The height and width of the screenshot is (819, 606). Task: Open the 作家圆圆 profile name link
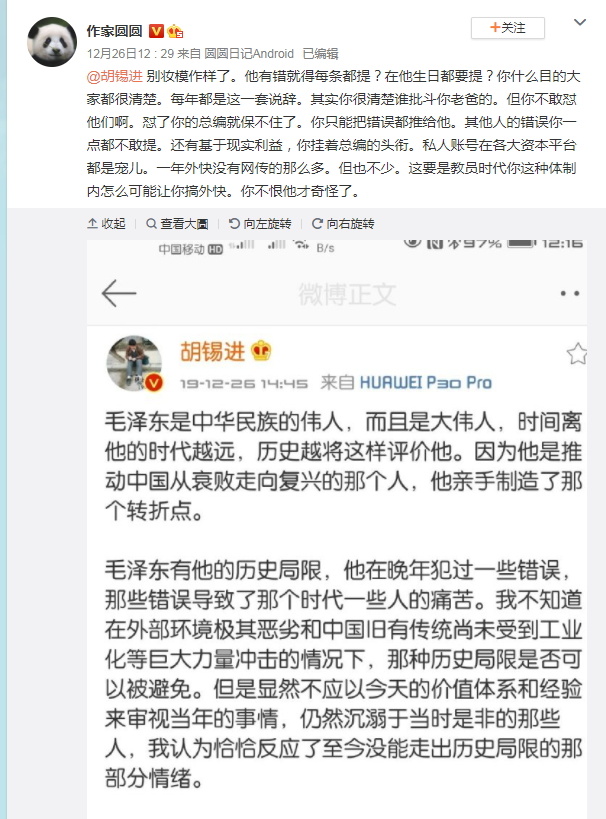tap(114, 31)
